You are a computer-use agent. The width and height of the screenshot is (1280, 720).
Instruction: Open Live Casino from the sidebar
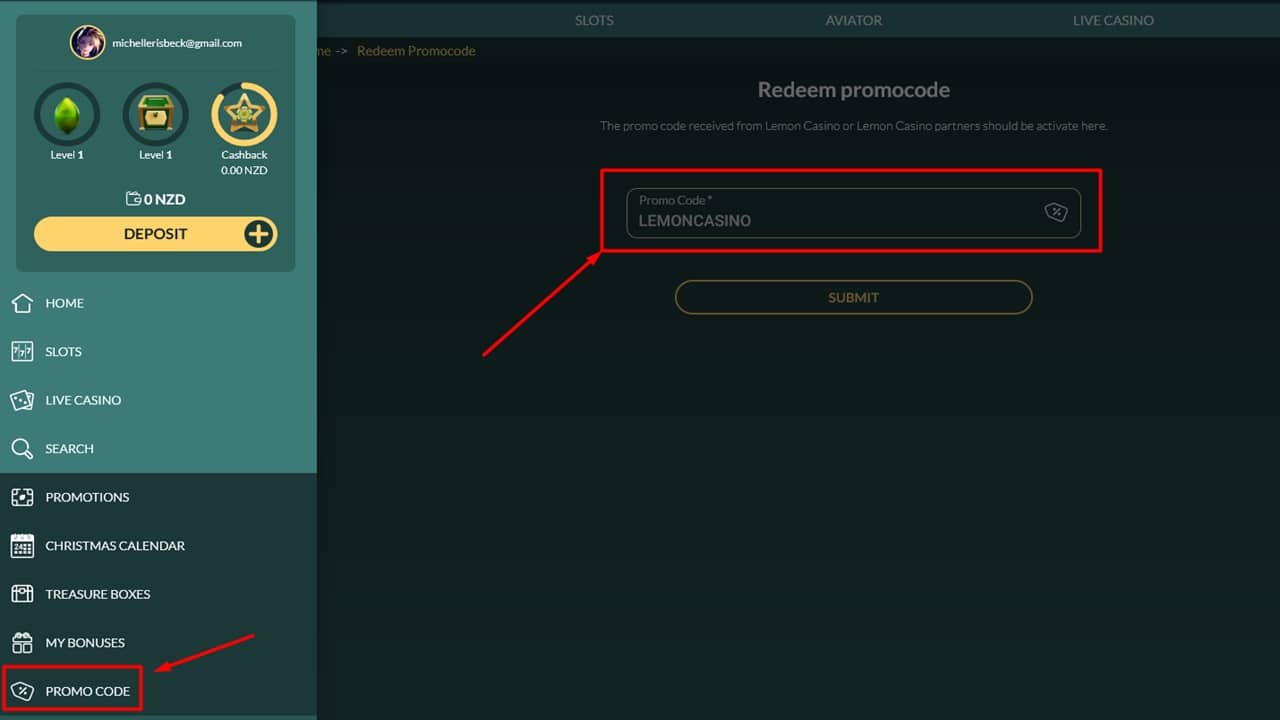tap(83, 400)
